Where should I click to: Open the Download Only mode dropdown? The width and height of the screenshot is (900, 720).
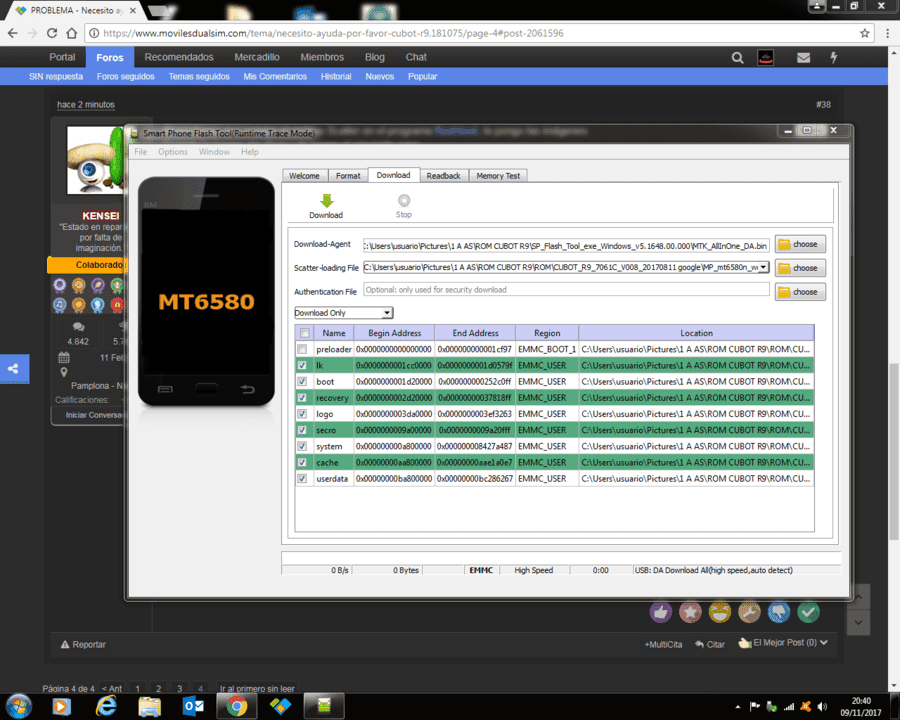(343, 313)
